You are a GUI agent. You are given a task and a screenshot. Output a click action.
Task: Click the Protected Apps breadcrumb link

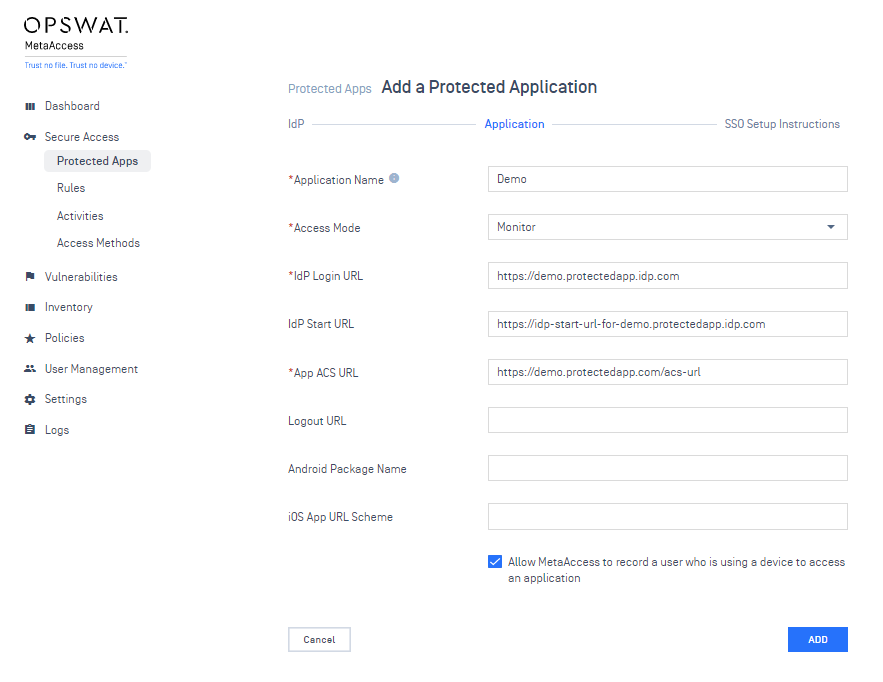click(x=329, y=89)
